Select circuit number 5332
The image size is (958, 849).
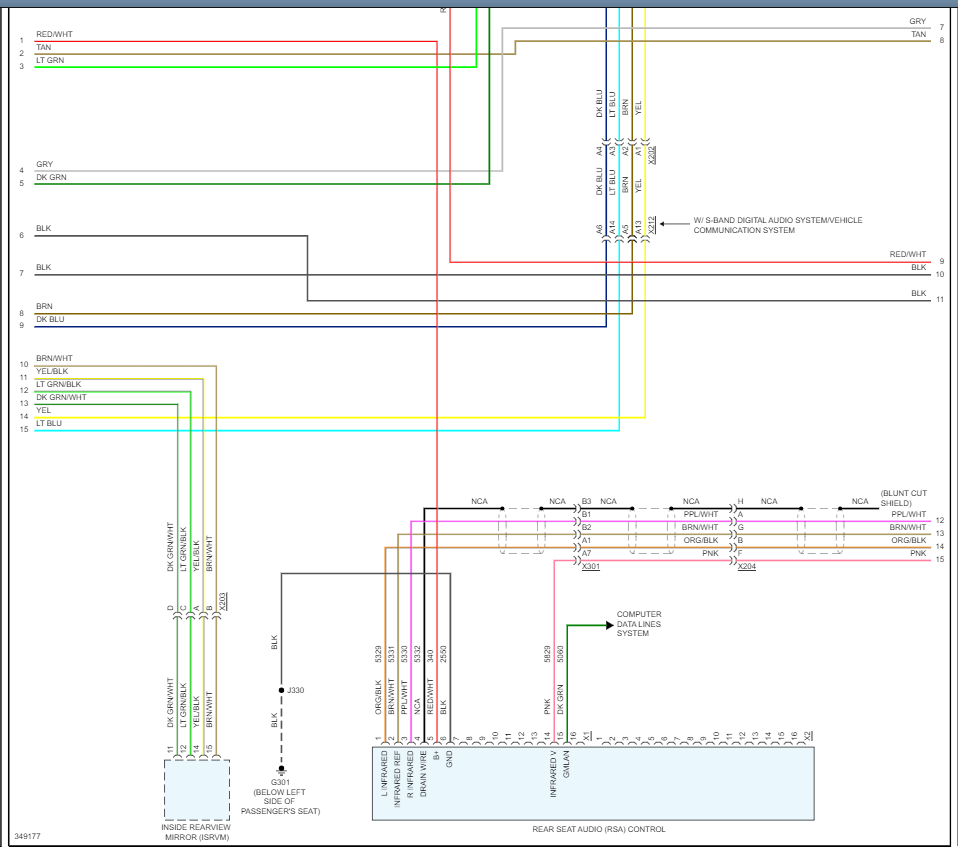point(417,654)
